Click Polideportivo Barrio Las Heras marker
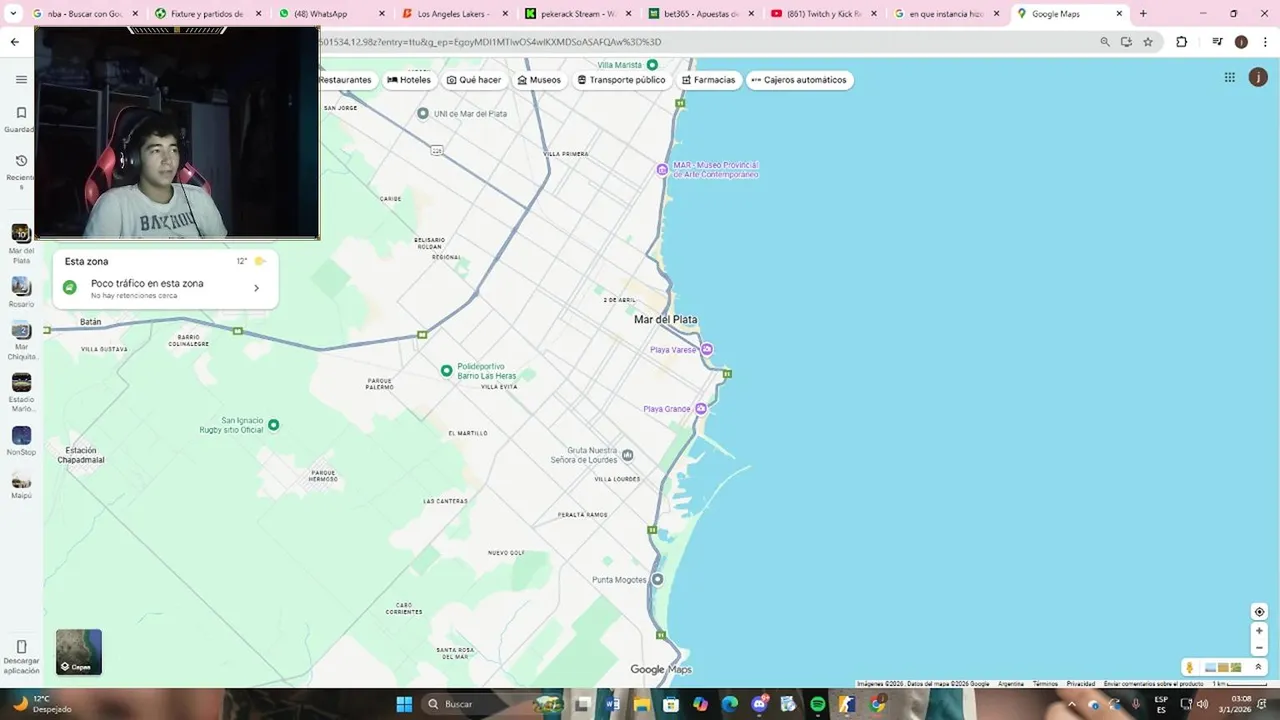This screenshot has height=720, width=1280. [x=447, y=370]
